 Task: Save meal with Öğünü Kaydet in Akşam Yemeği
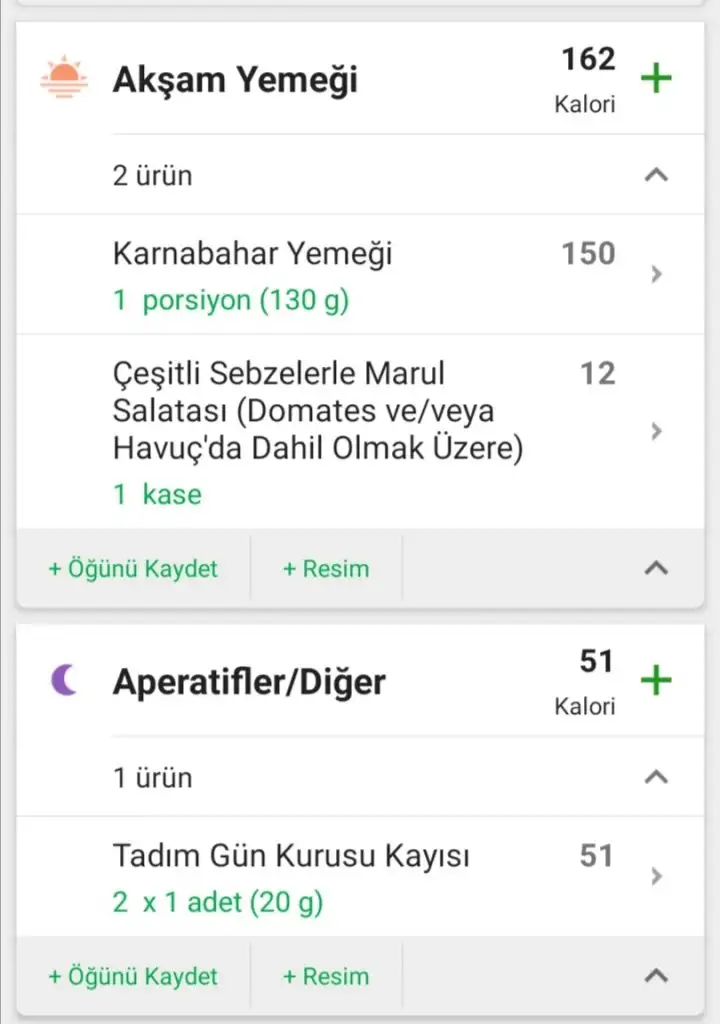click(x=133, y=569)
